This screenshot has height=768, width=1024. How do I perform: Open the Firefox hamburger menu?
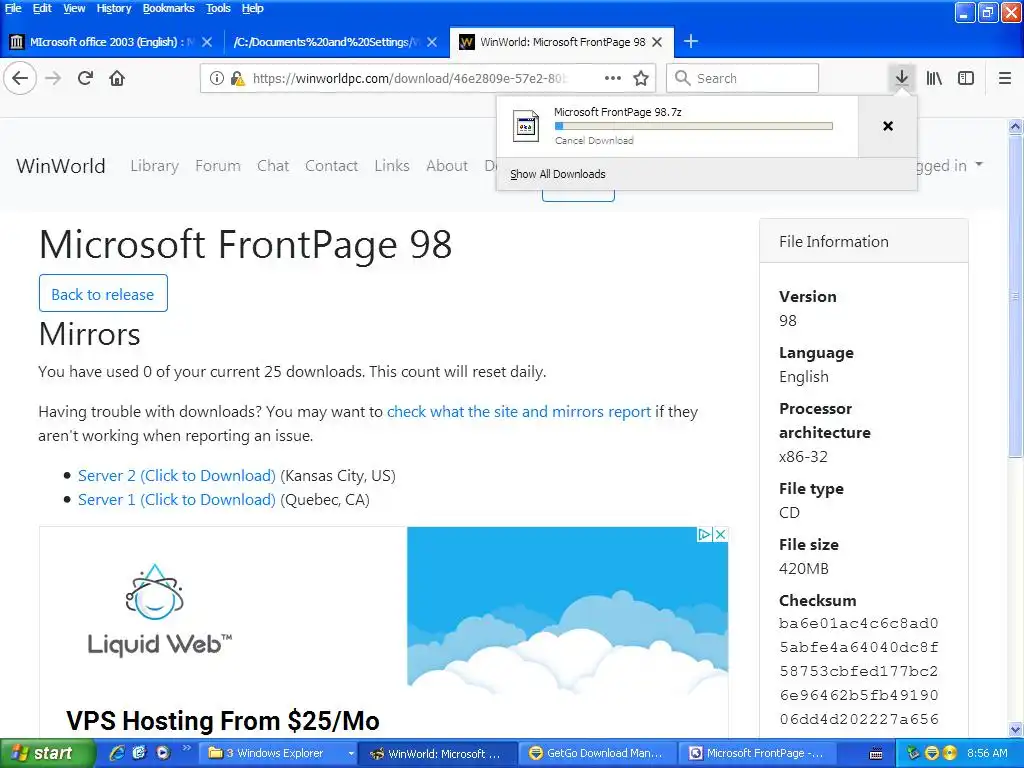pyautogui.click(x=1005, y=78)
